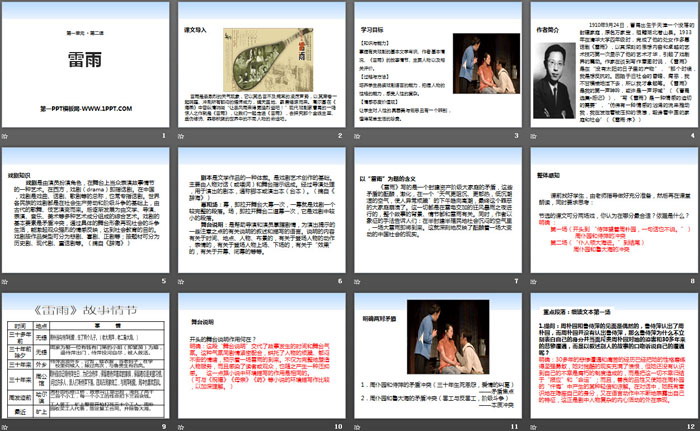Click the WWW.1PPT.COM link on slide 1
Screen dimensions: 700x431
click(x=88, y=105)
